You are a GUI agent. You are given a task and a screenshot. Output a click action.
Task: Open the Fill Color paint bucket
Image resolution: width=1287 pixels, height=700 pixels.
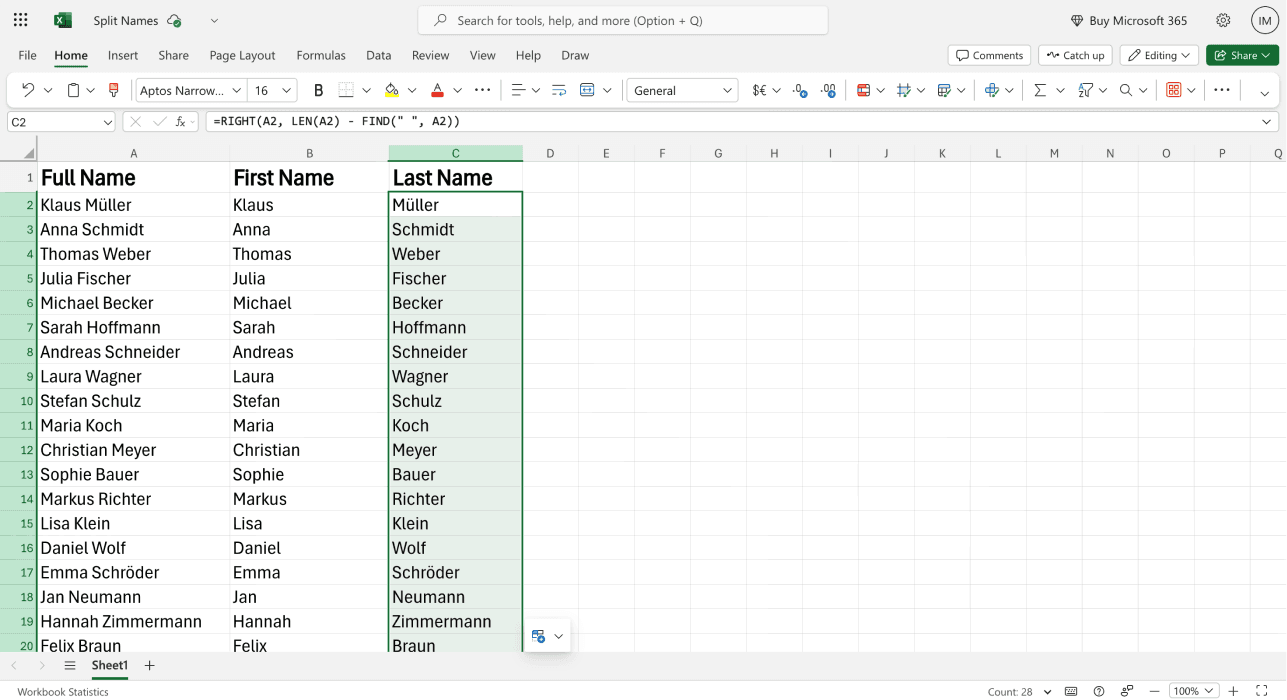[392, 90]
